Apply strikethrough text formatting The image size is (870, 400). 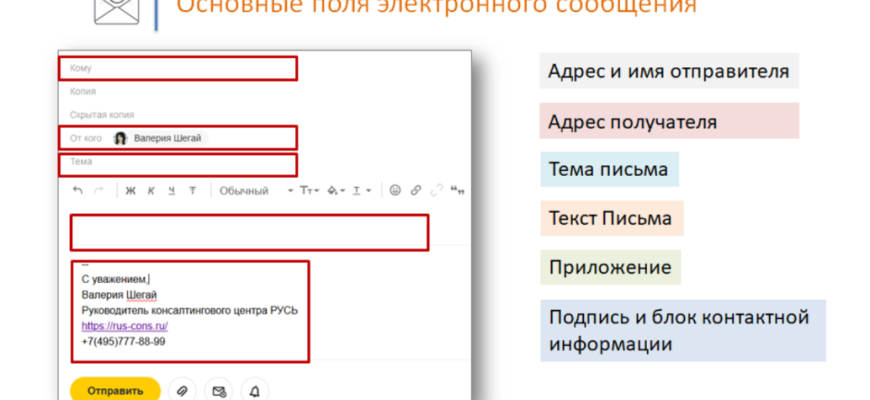tap(193, 190)
